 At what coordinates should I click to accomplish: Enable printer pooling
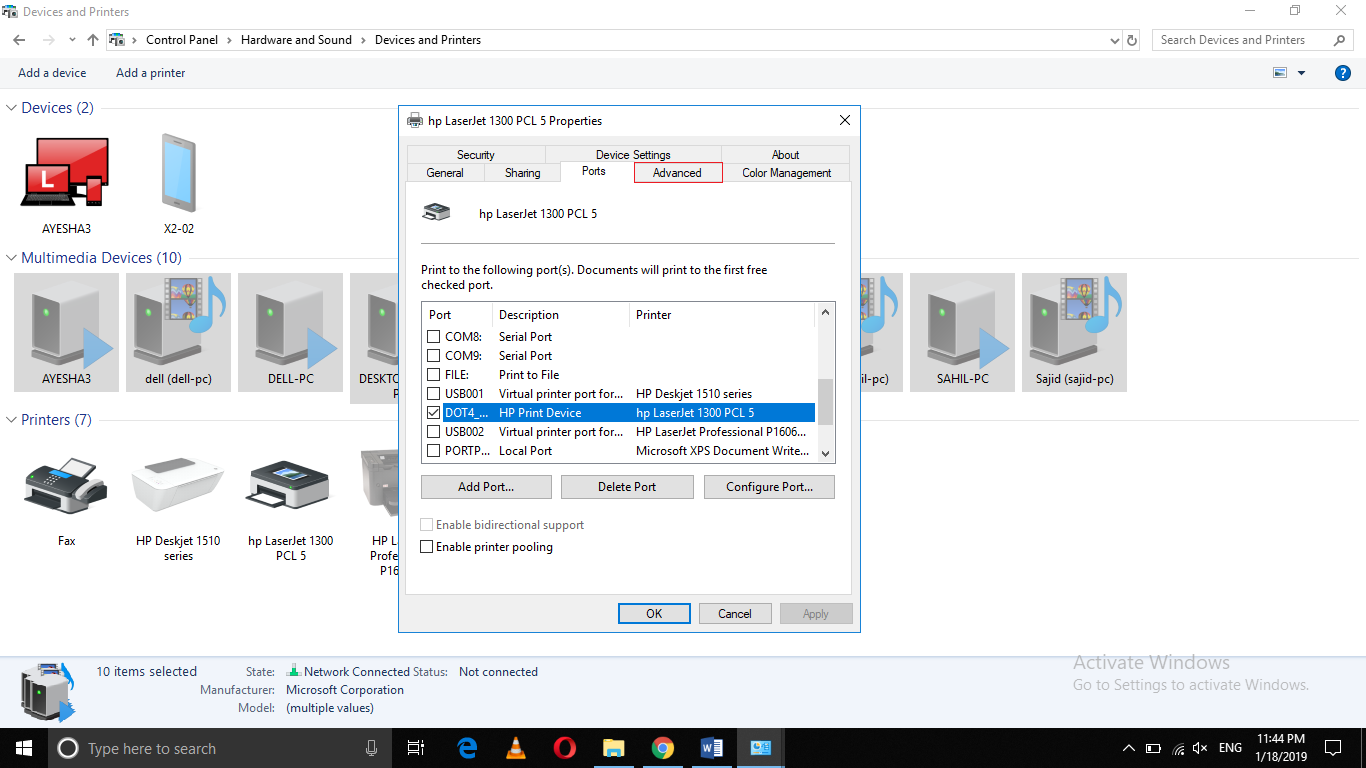(x=426, y=546)
